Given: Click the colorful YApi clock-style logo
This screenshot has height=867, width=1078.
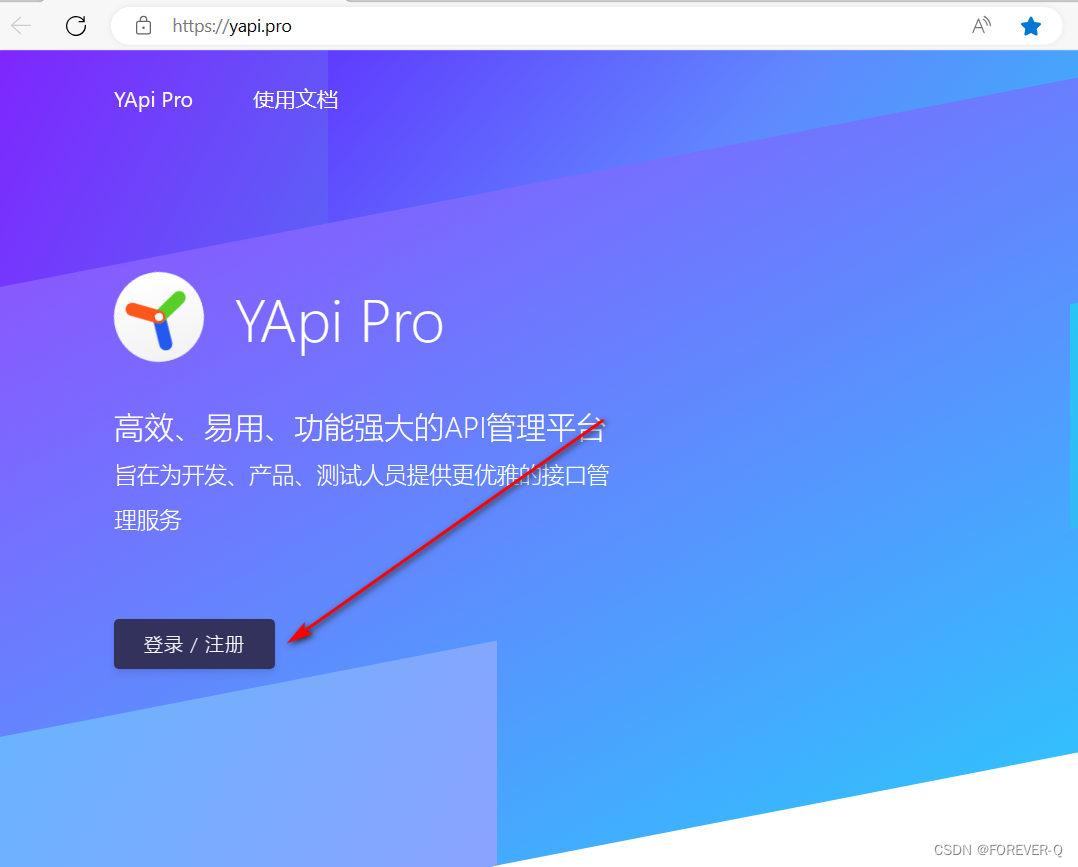Looking at the screenshot, I should tap(159, 316).
